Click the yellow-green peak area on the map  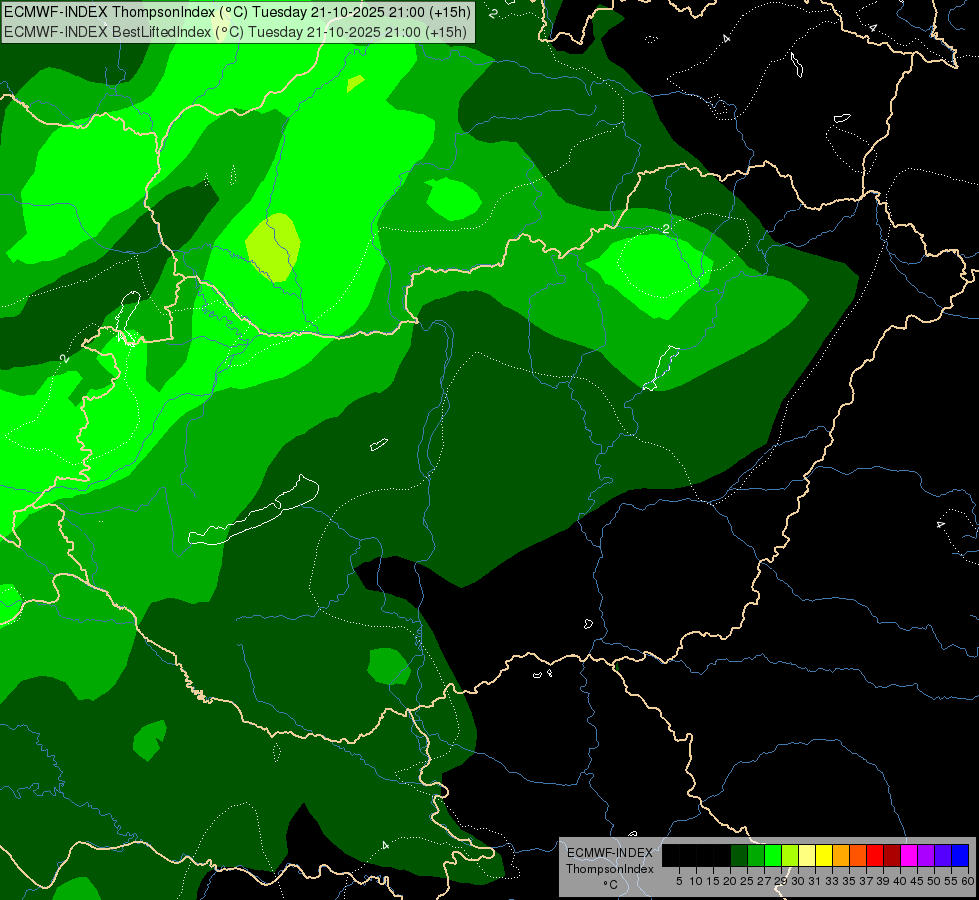[273, 247]
